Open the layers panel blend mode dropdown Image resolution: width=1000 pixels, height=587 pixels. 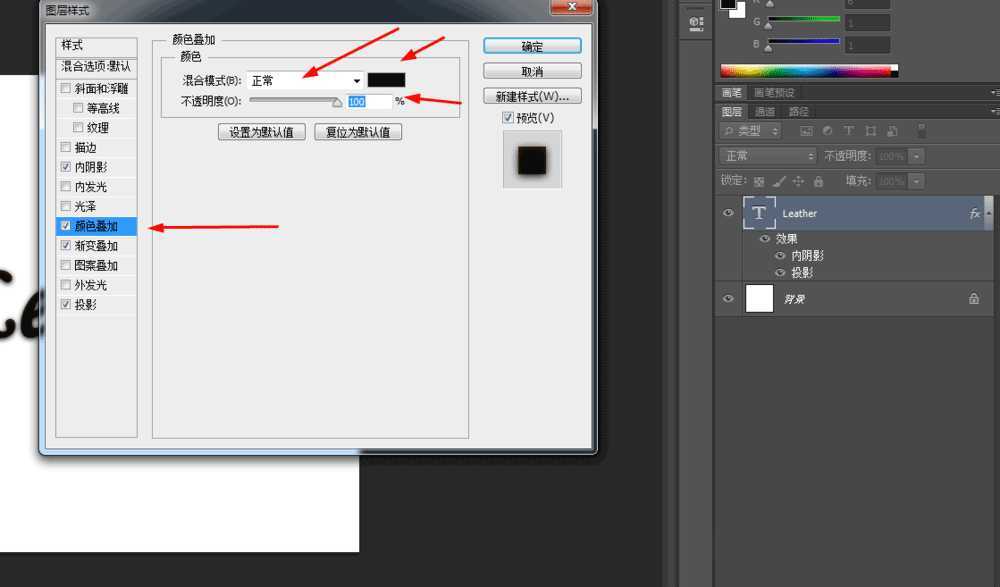click(x=766, y=155)
